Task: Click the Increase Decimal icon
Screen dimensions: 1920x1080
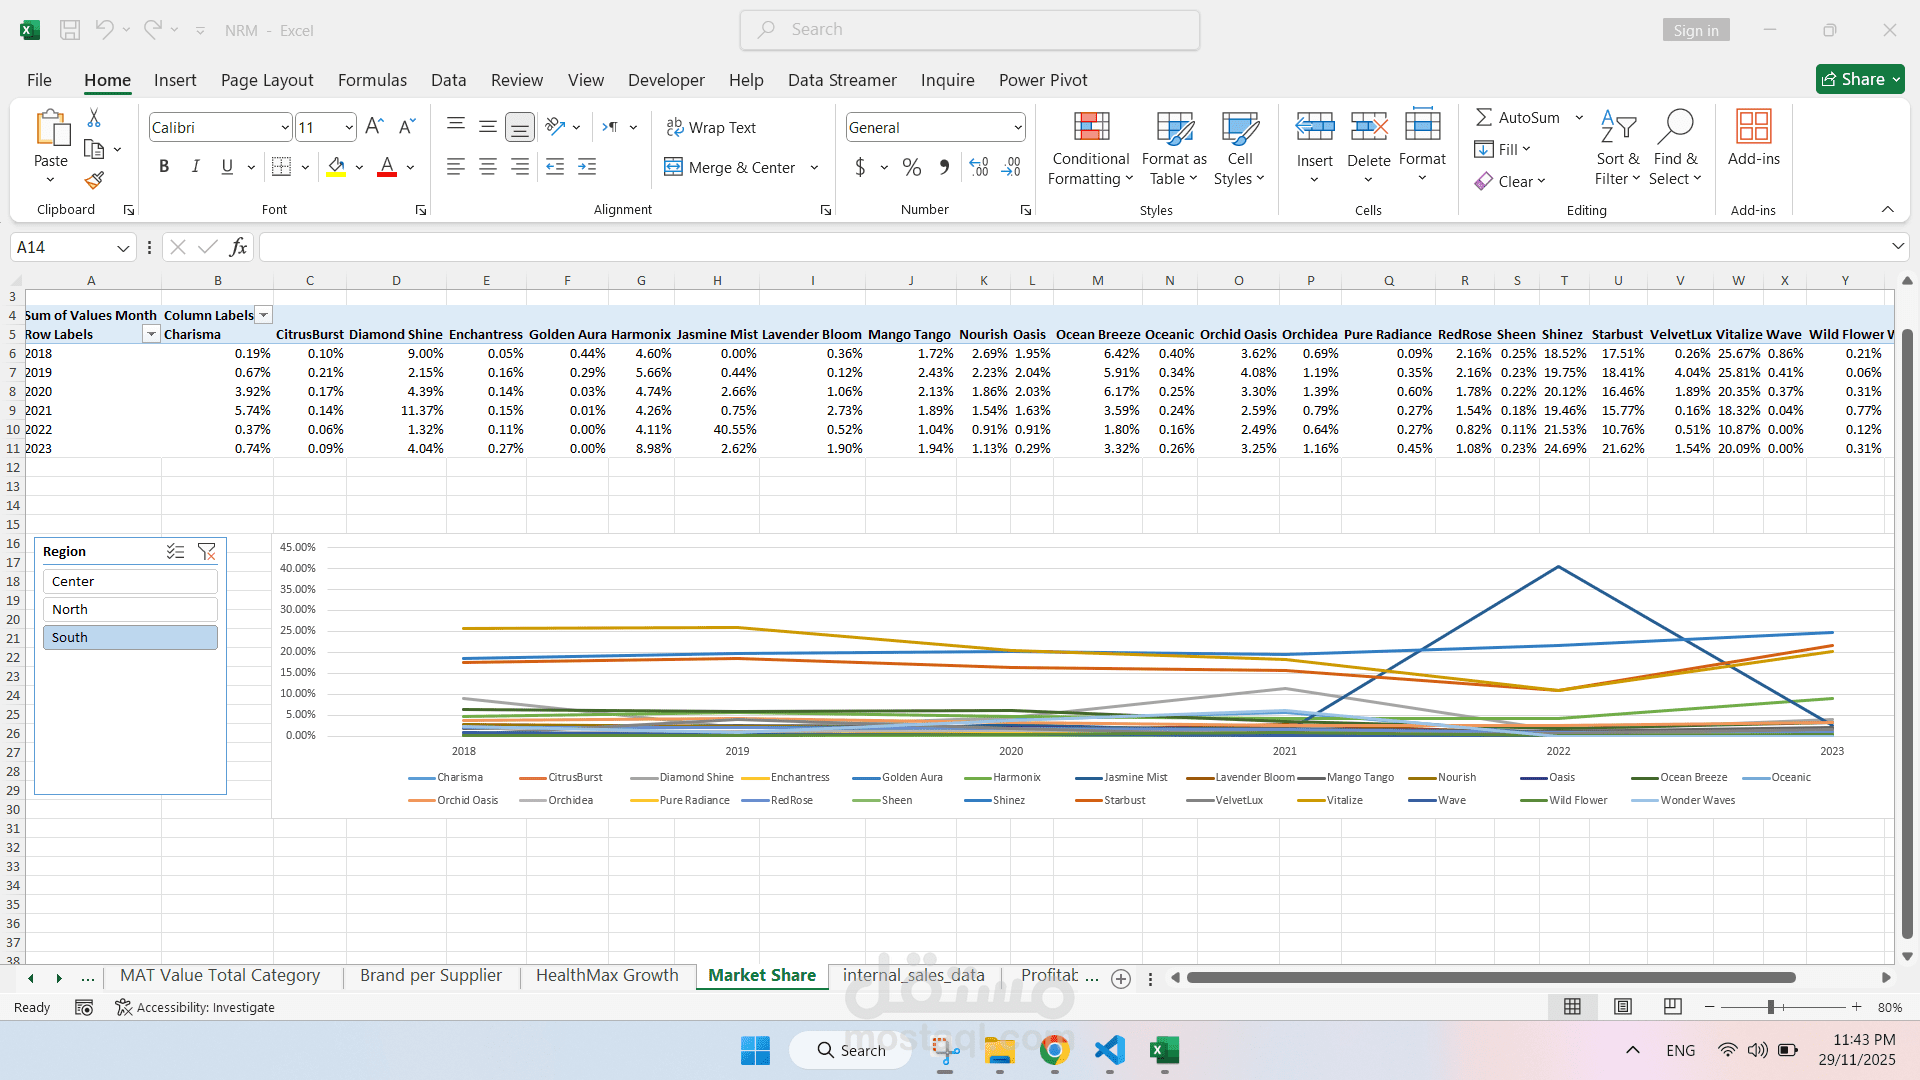Action: pos(979,167)
